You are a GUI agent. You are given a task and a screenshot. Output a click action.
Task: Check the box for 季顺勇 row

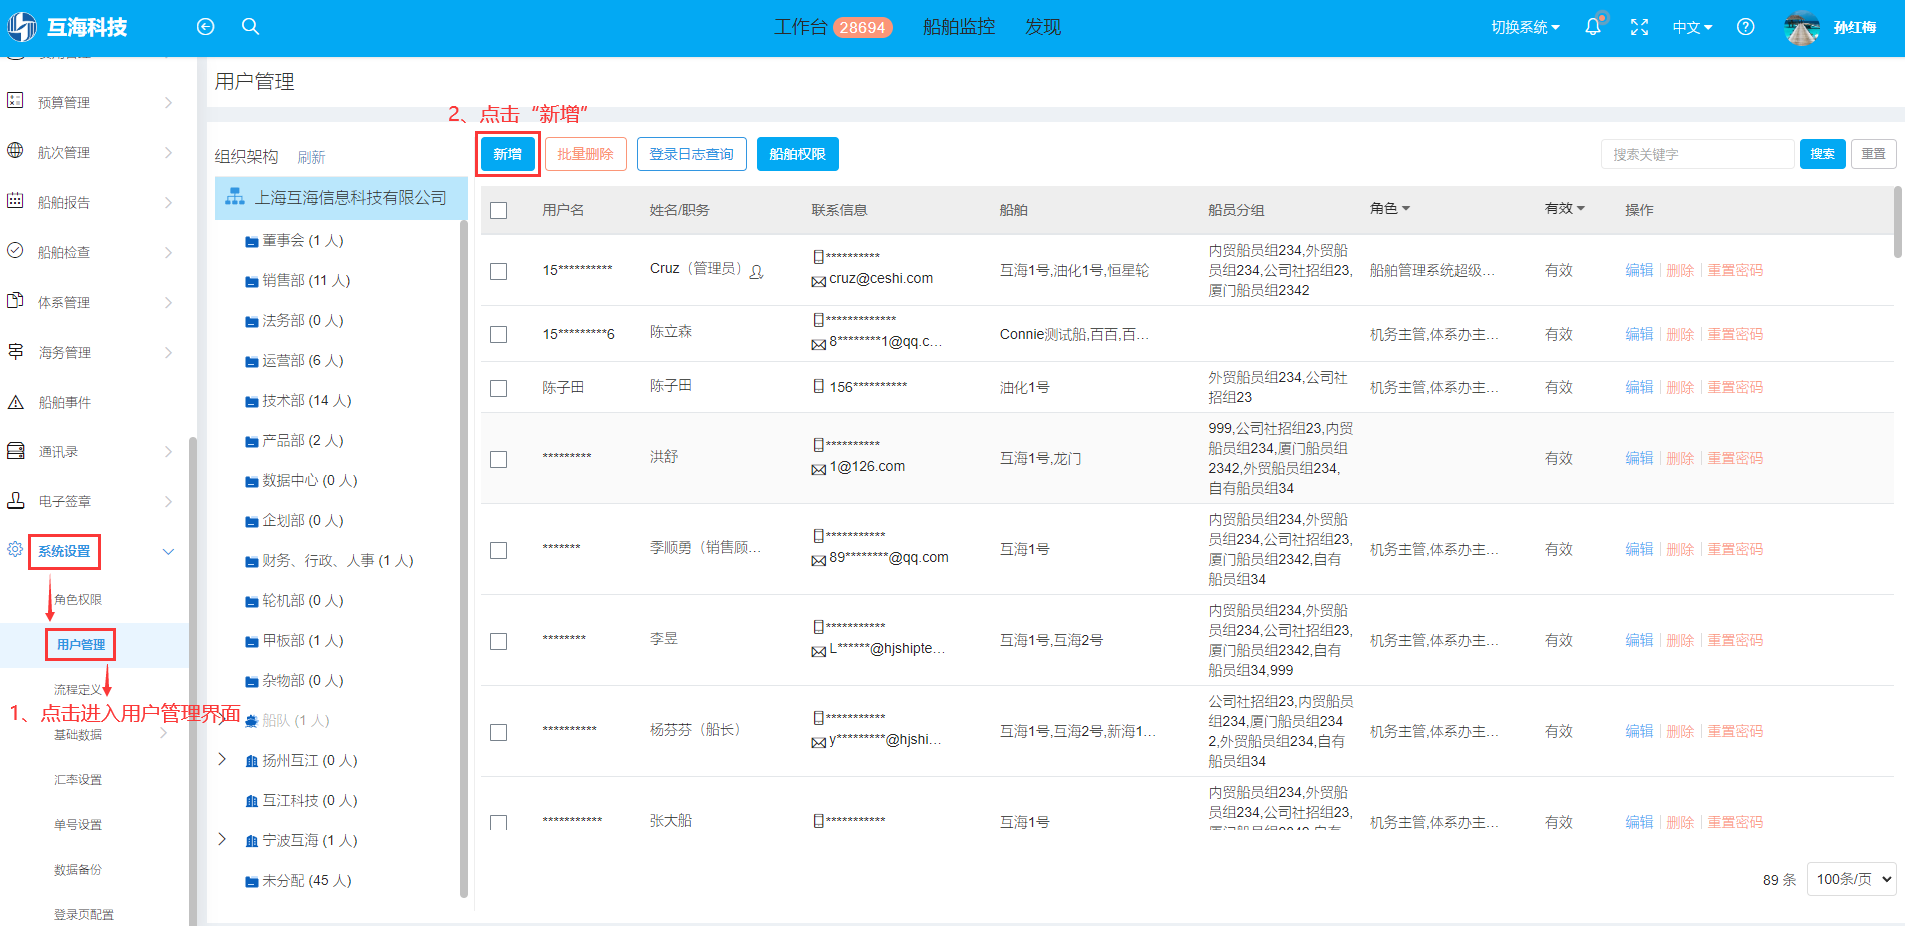(x=499, y=550)
